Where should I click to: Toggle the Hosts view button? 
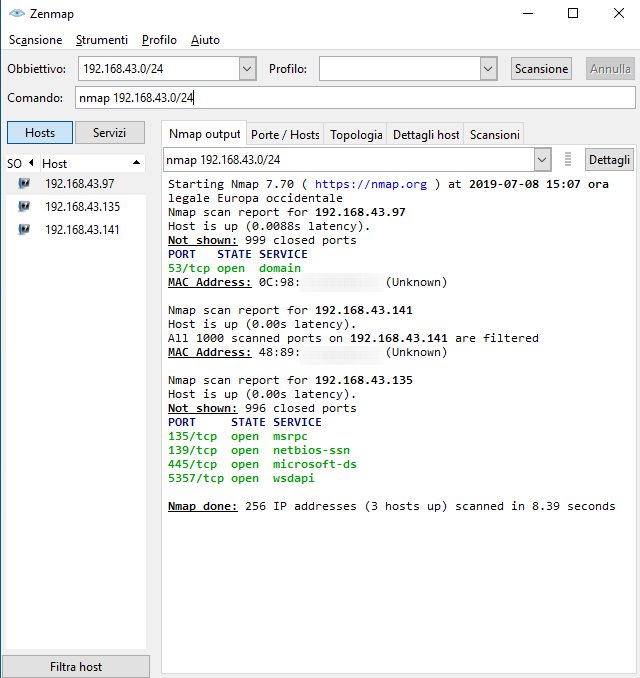tap(40, 133)
